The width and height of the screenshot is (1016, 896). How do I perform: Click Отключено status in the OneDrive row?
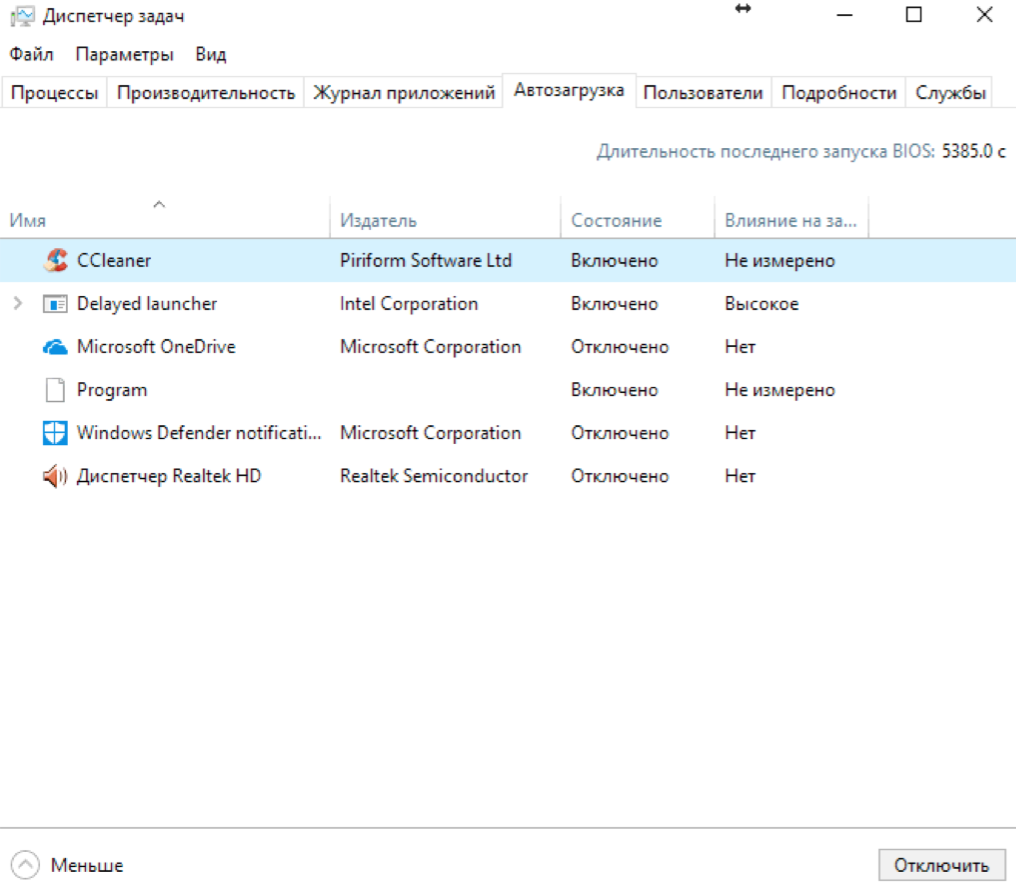point(619,347)
